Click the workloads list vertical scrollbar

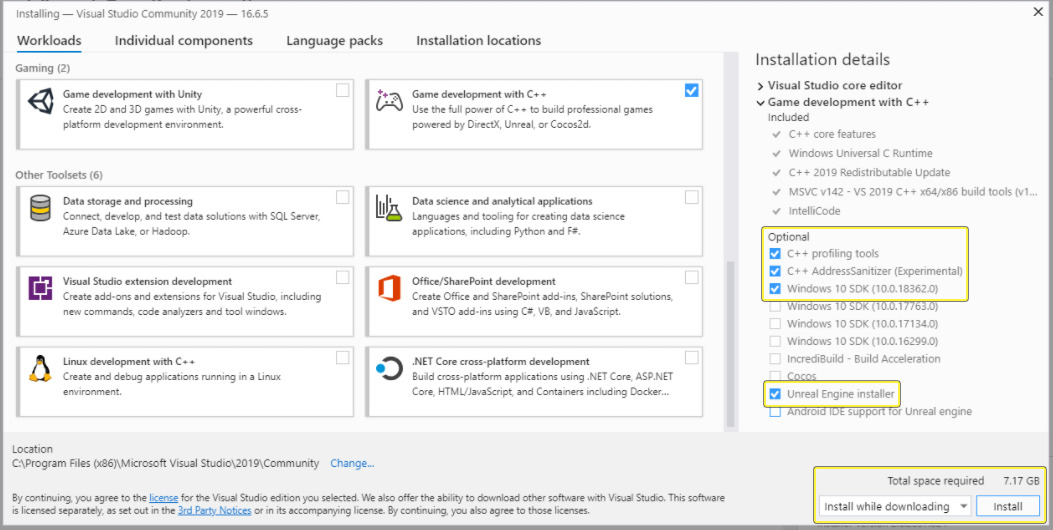pyautogui.click(x=731, y=343)
